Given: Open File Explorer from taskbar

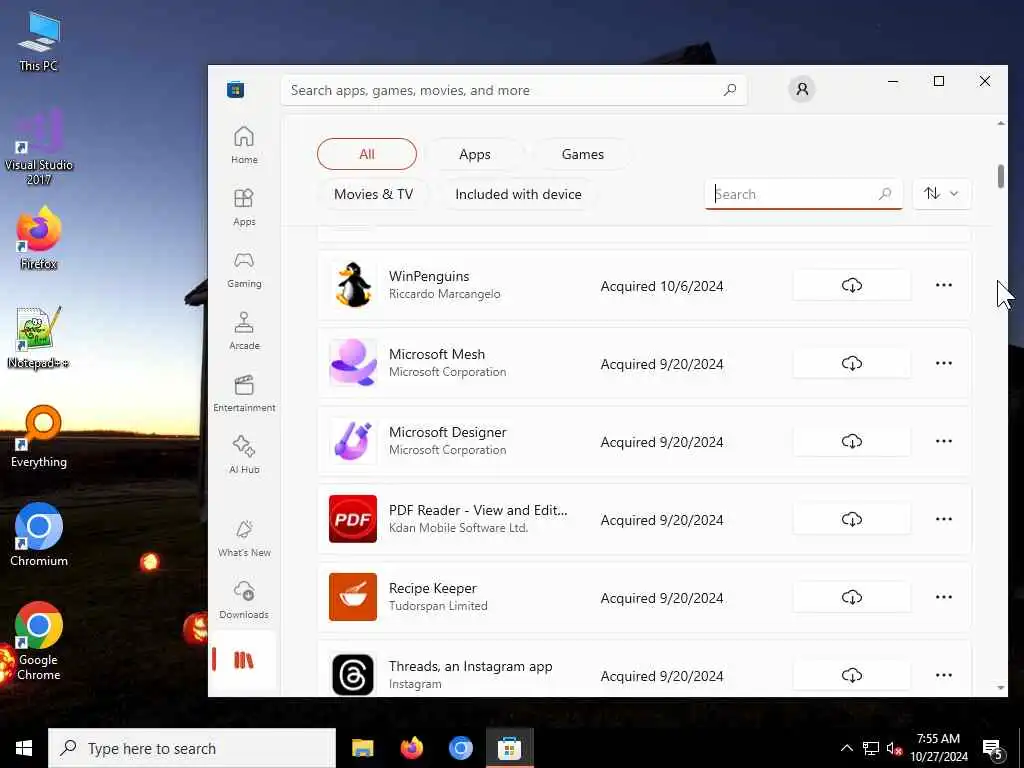Looking at the screenshot, I should pos(362,748).
